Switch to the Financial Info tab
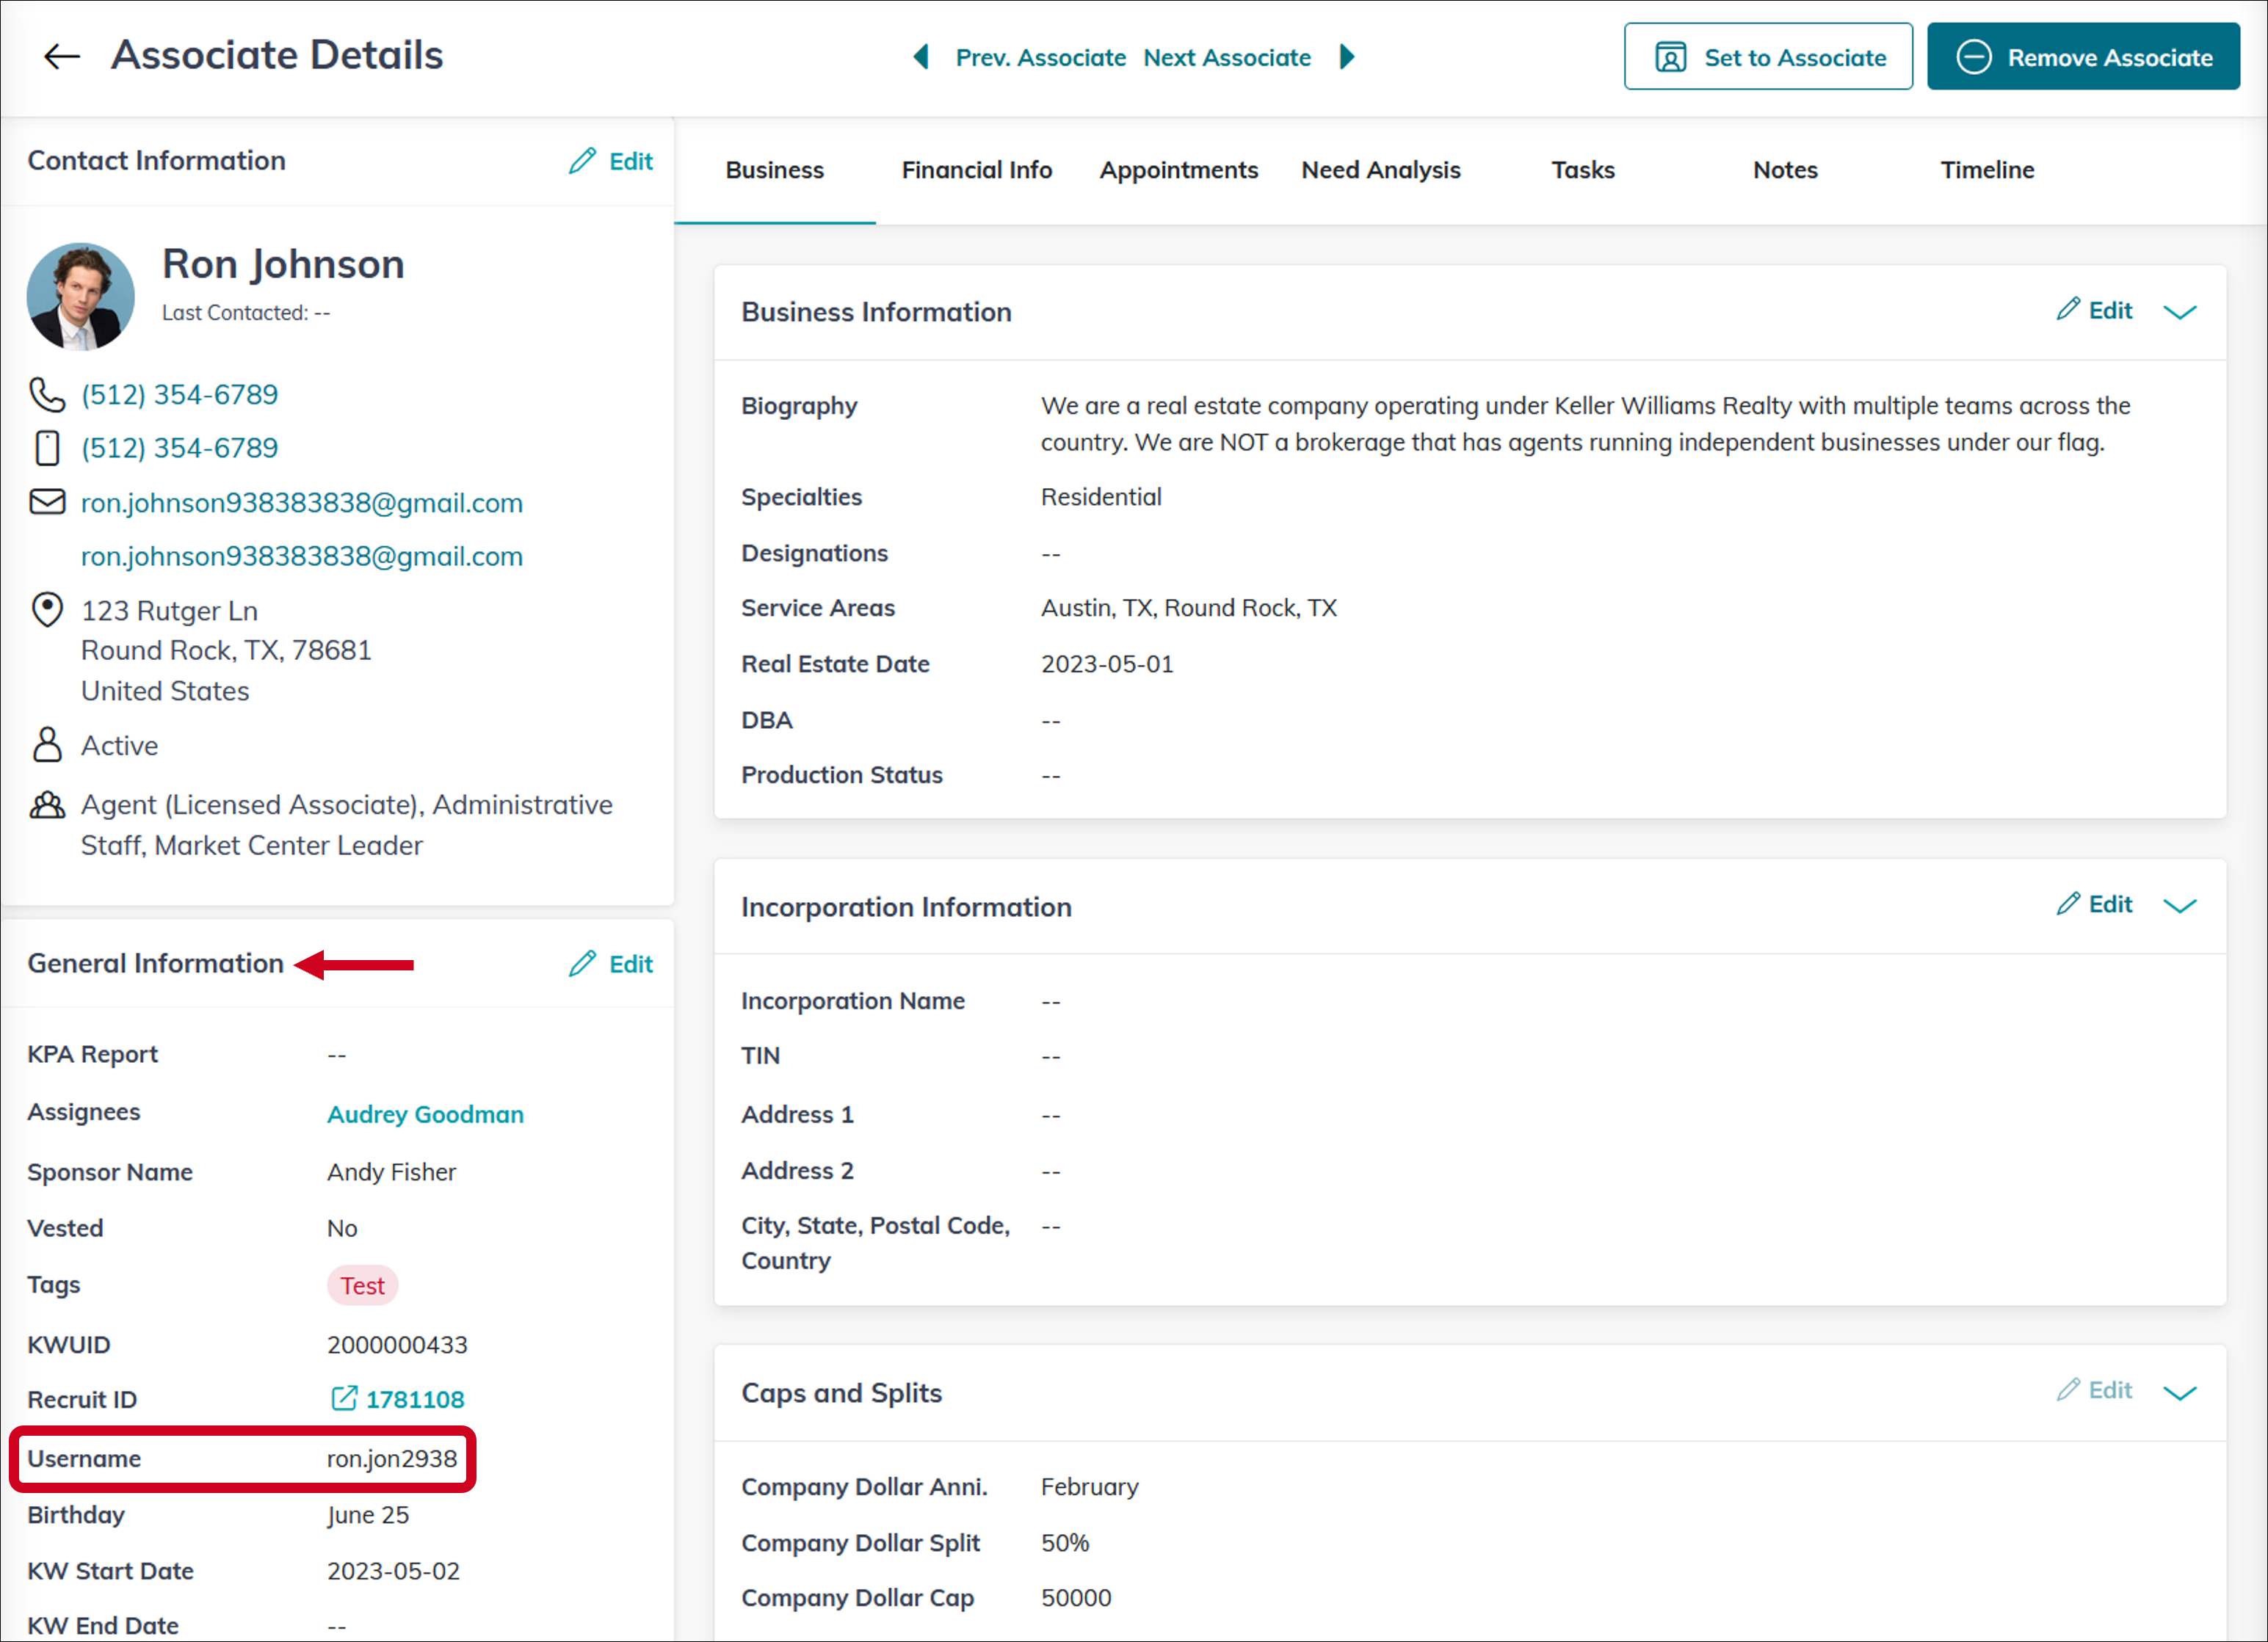This screenshot has height=1642, width=2268. click(x=976, y=170)
